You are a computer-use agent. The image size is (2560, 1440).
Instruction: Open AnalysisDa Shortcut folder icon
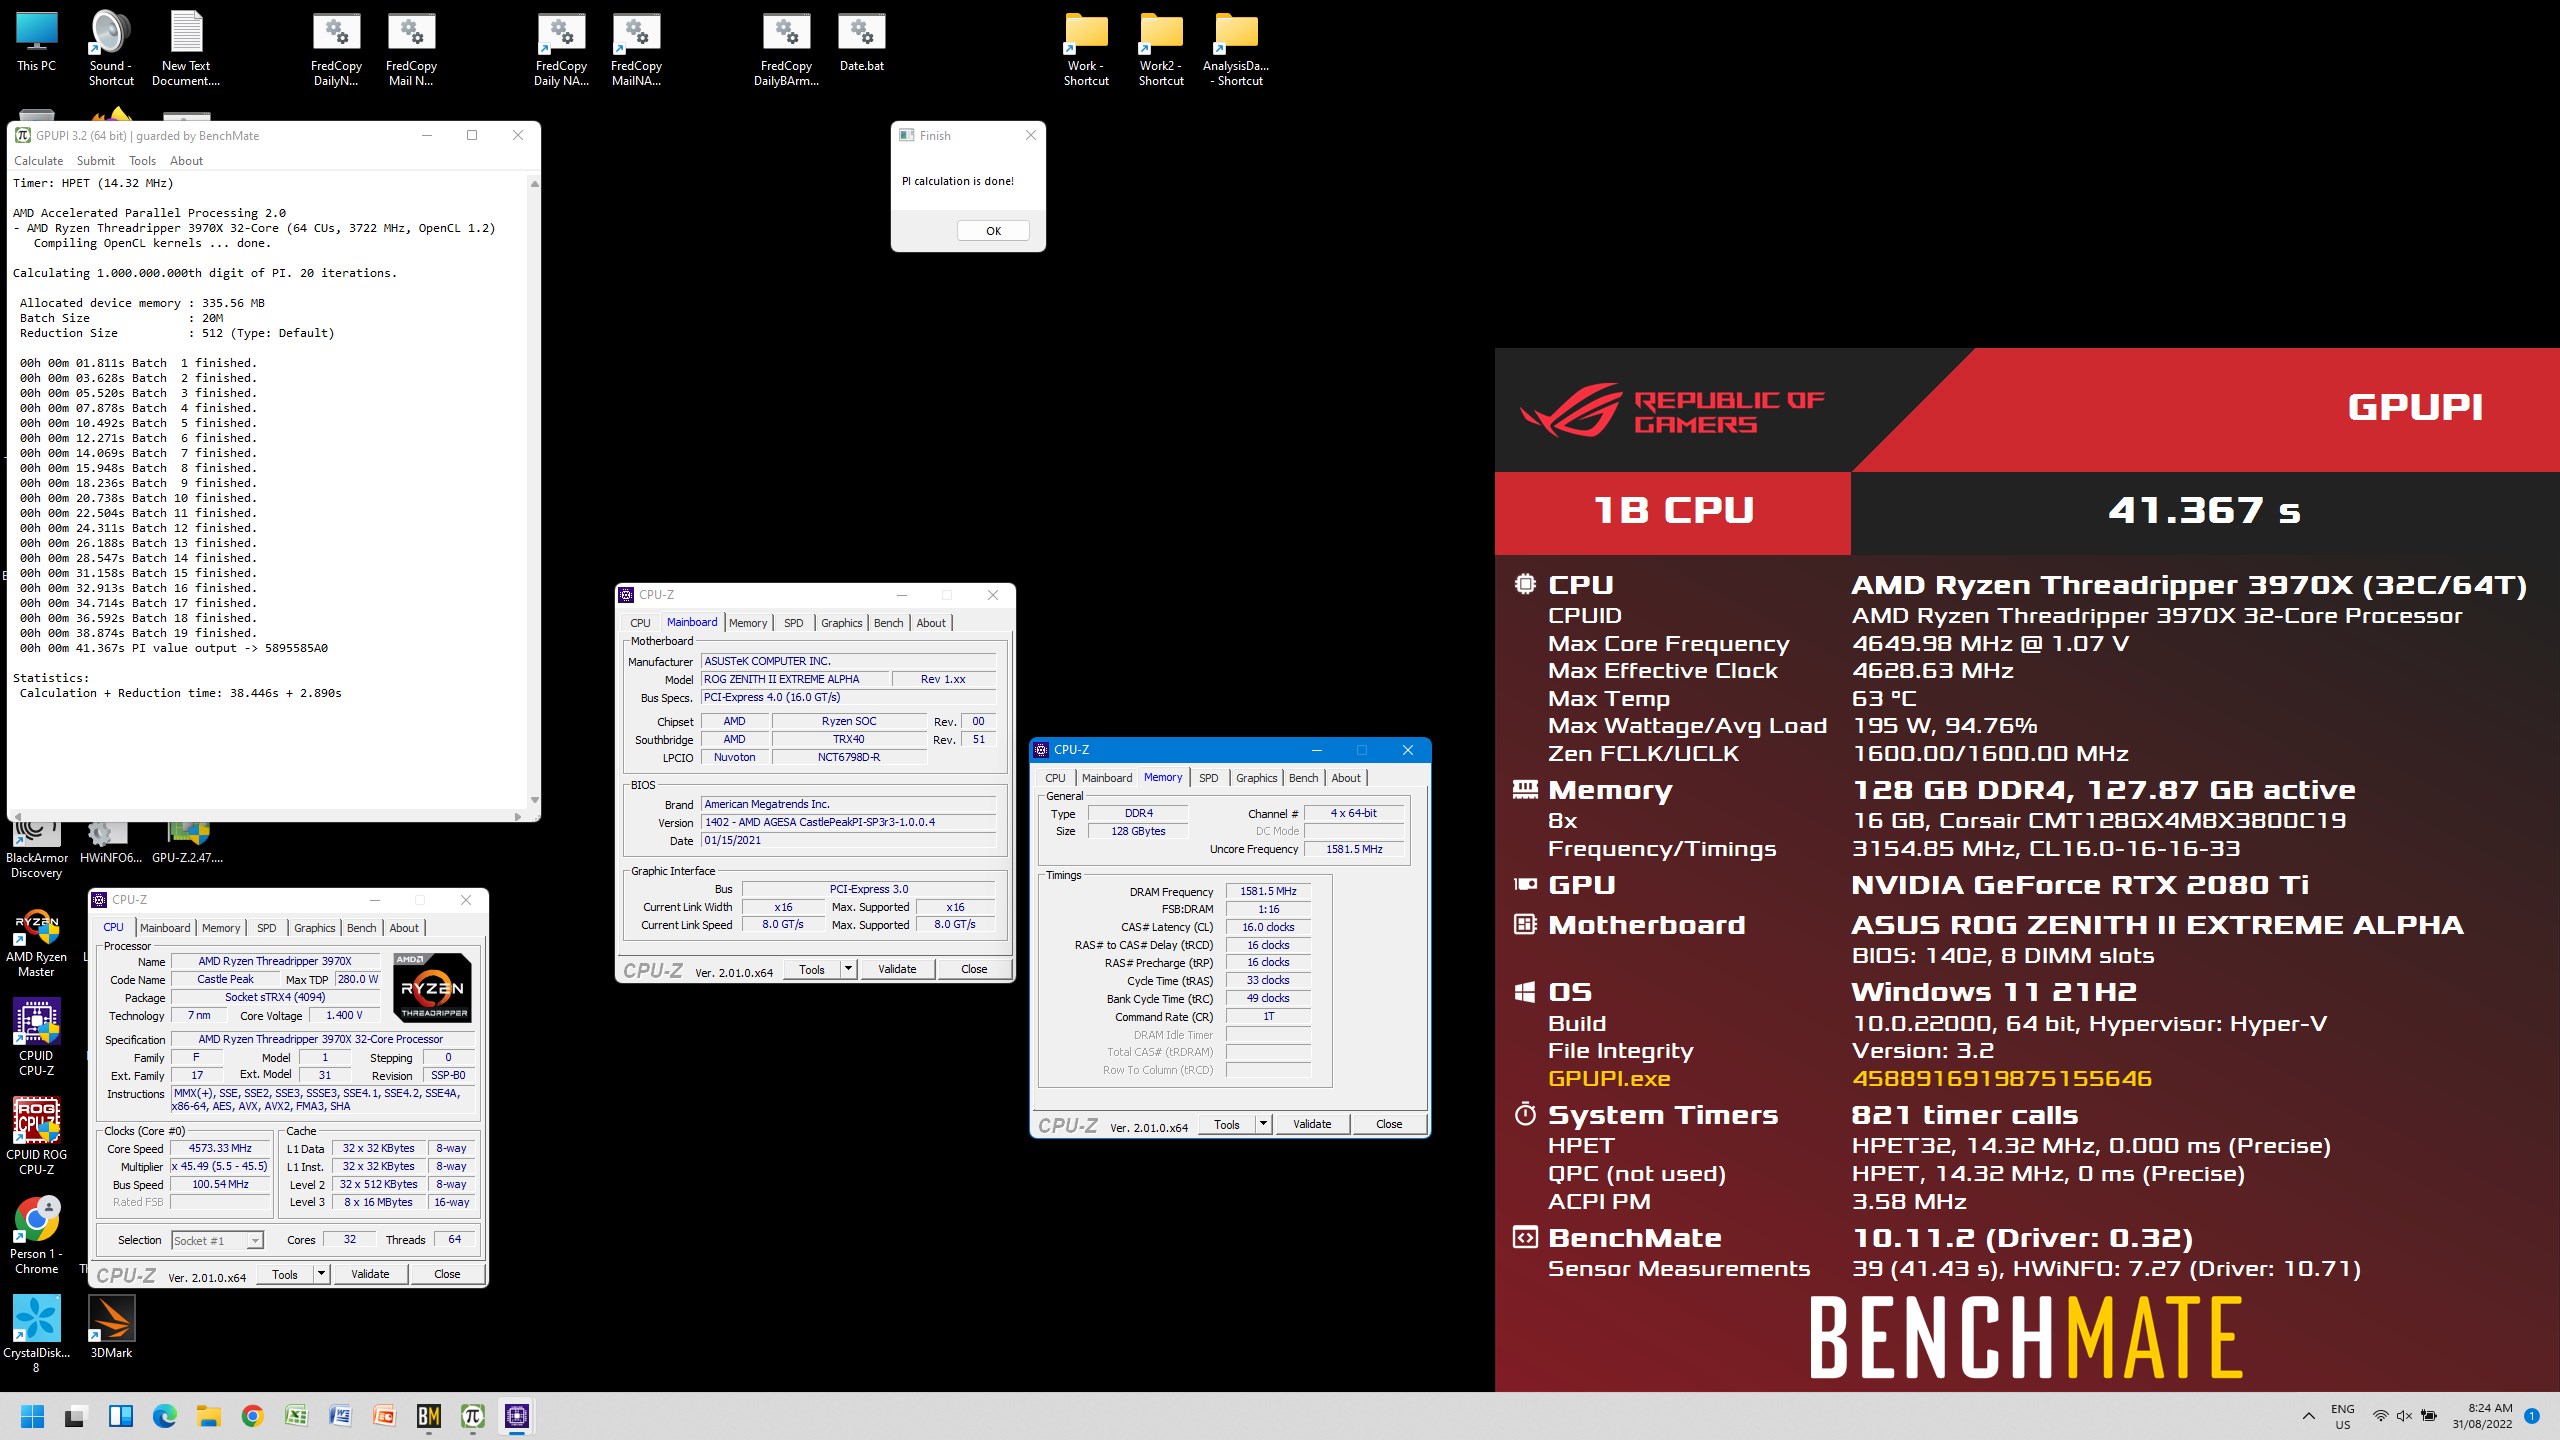click(x=1236, y=50)
